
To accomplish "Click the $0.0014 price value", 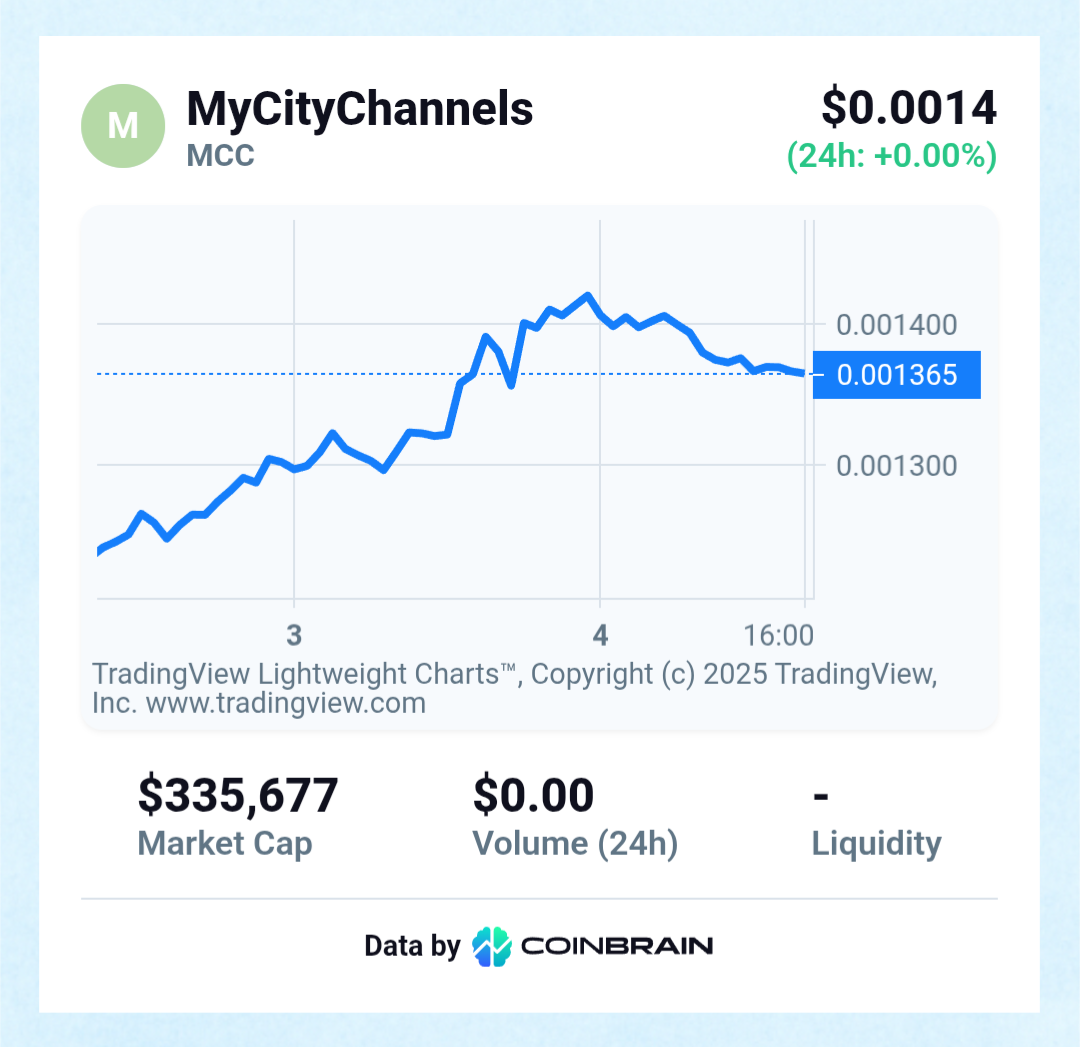I will point(908,108).
